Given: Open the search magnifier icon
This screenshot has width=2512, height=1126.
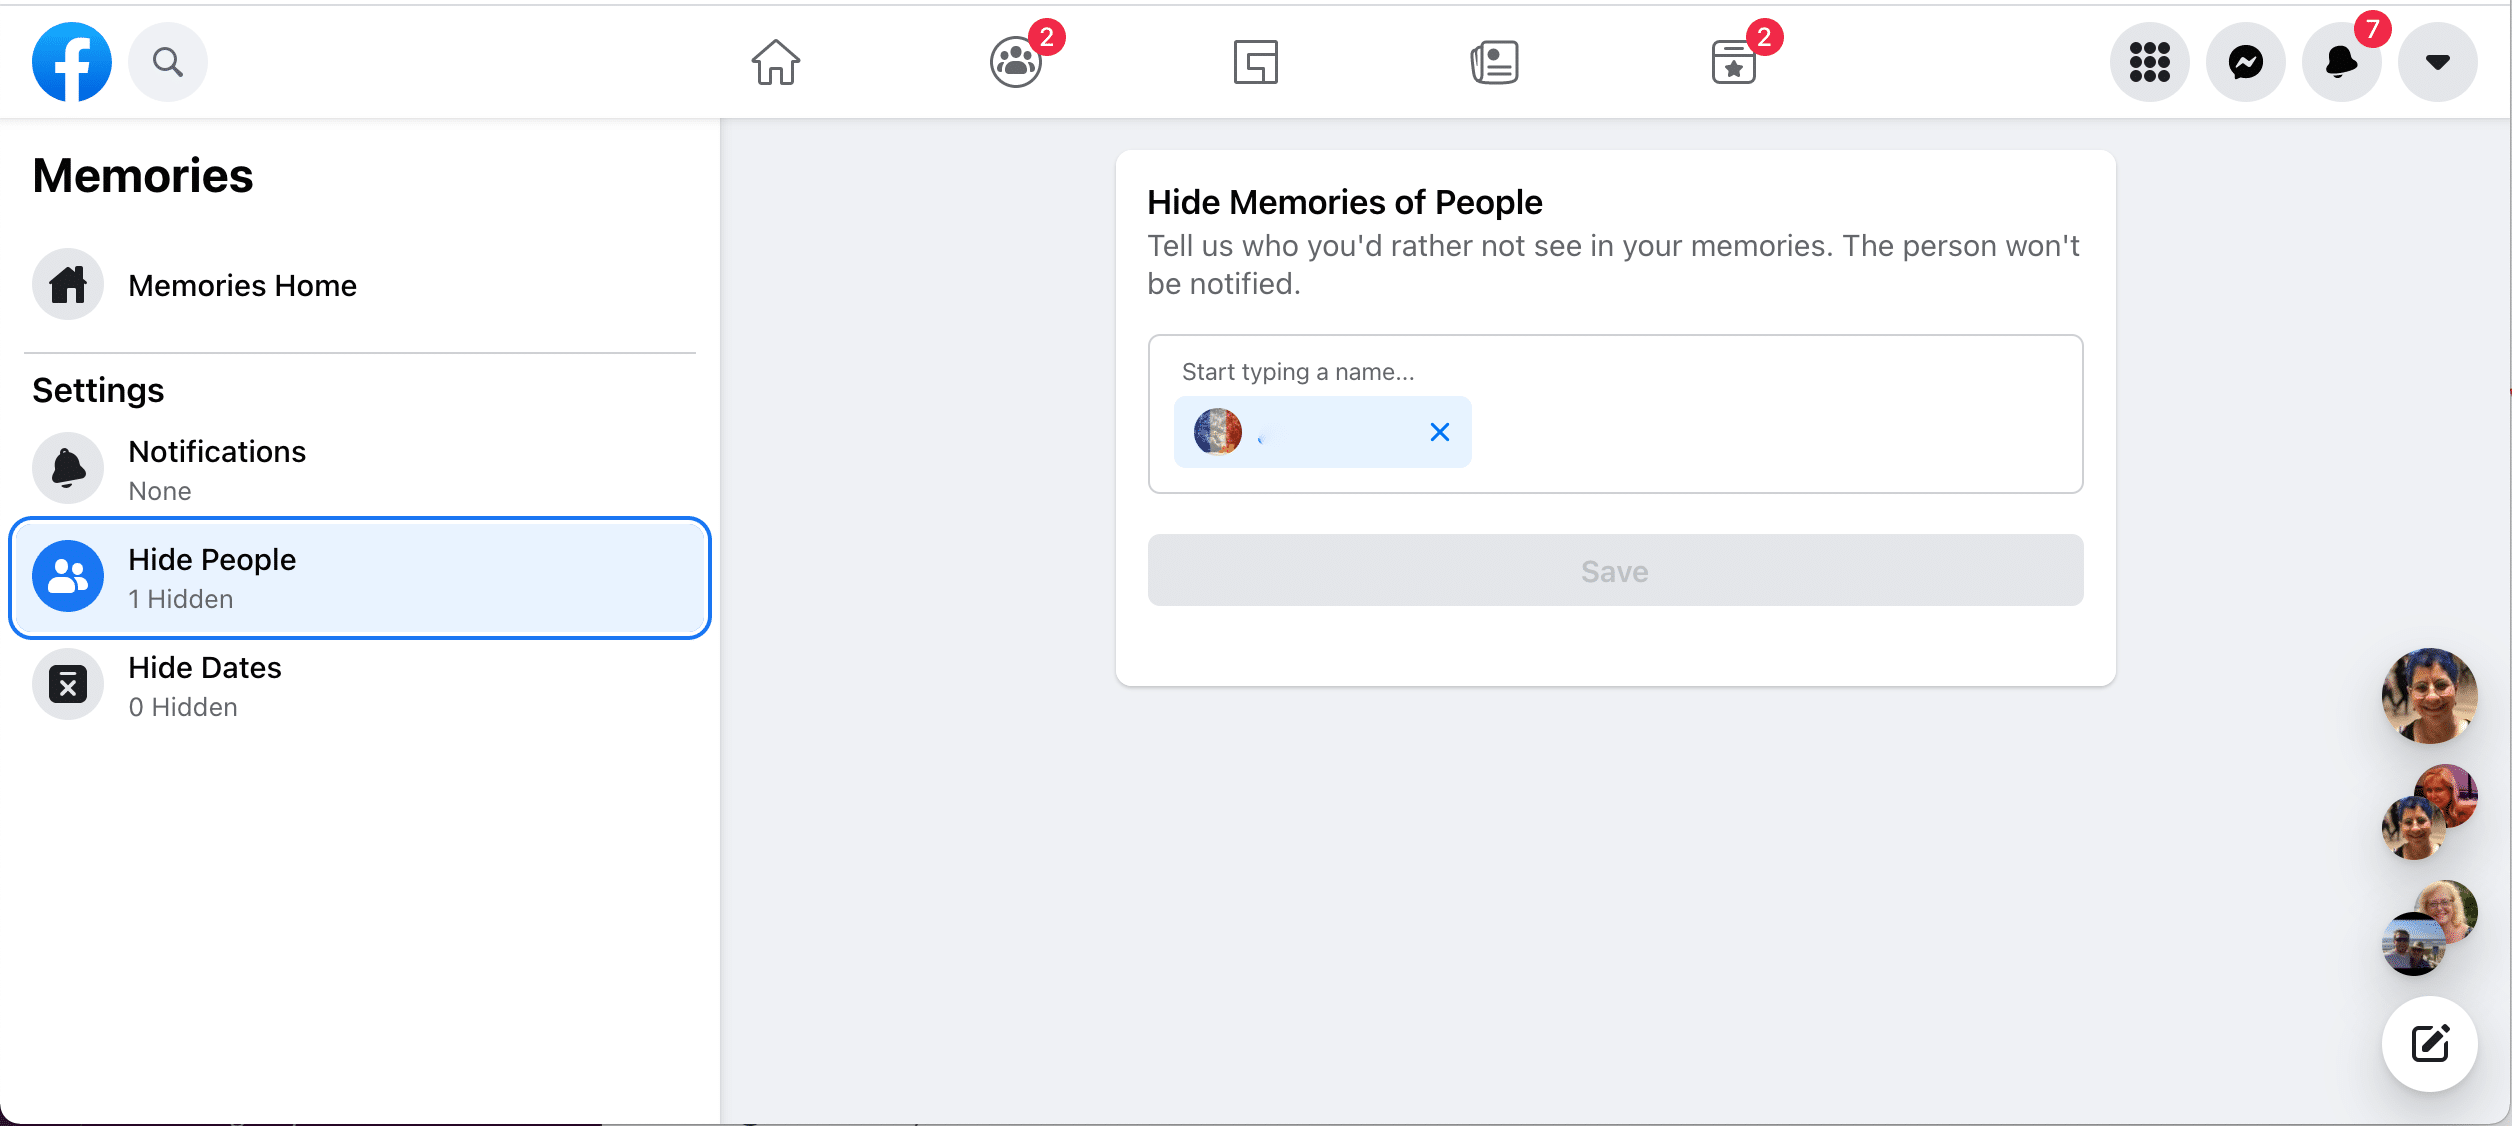Looking at the screenshot, I should (x=167, y=62).
